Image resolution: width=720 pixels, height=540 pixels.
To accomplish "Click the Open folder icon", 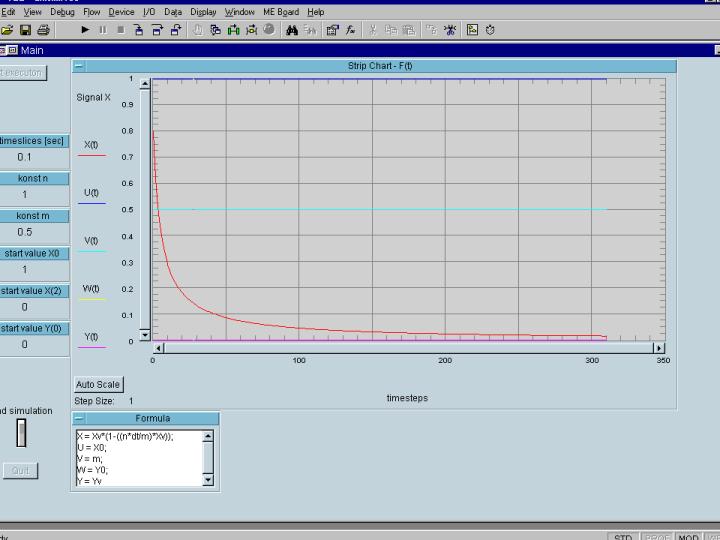I will (8, 30).
